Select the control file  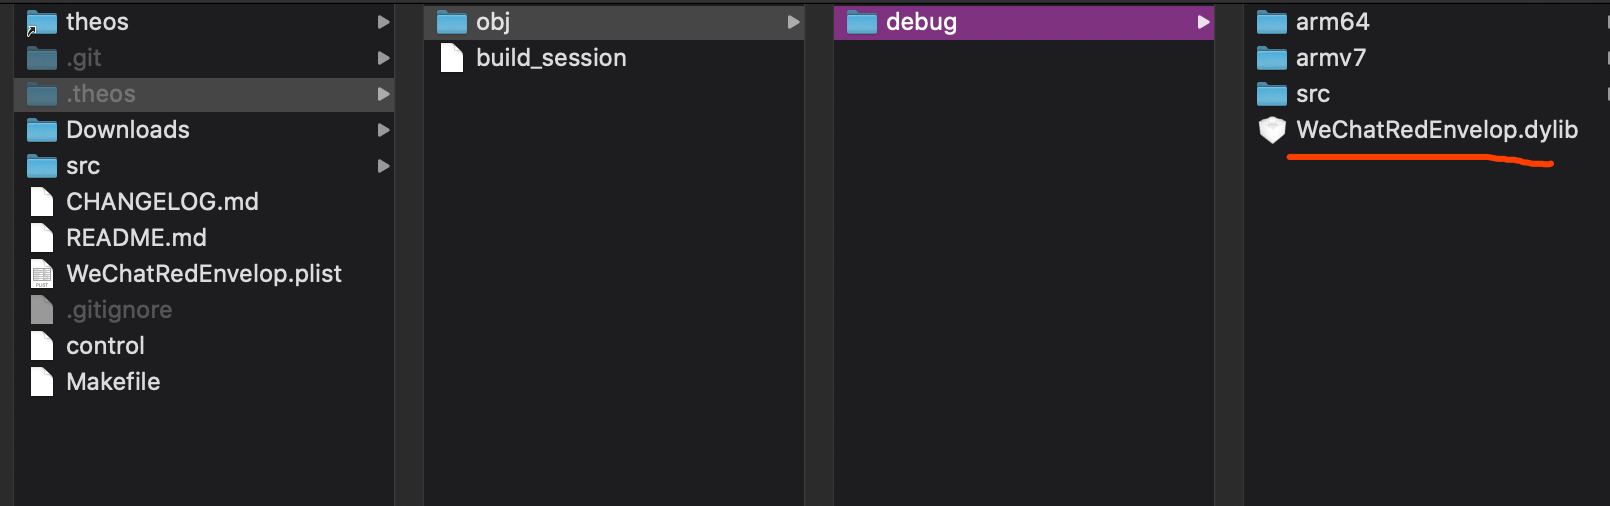[105, 346]
